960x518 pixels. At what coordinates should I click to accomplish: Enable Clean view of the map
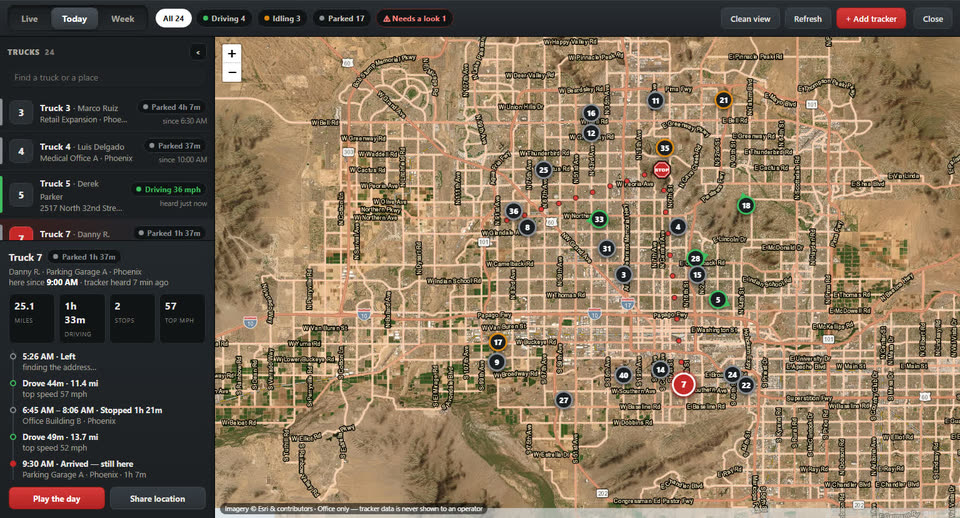(x=750, y=19)
